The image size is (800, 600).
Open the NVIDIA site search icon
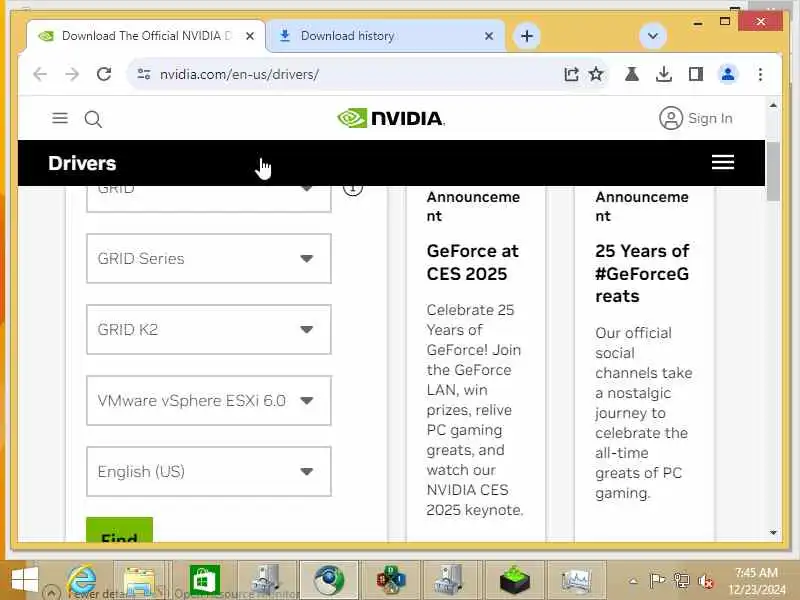point(93,119)
